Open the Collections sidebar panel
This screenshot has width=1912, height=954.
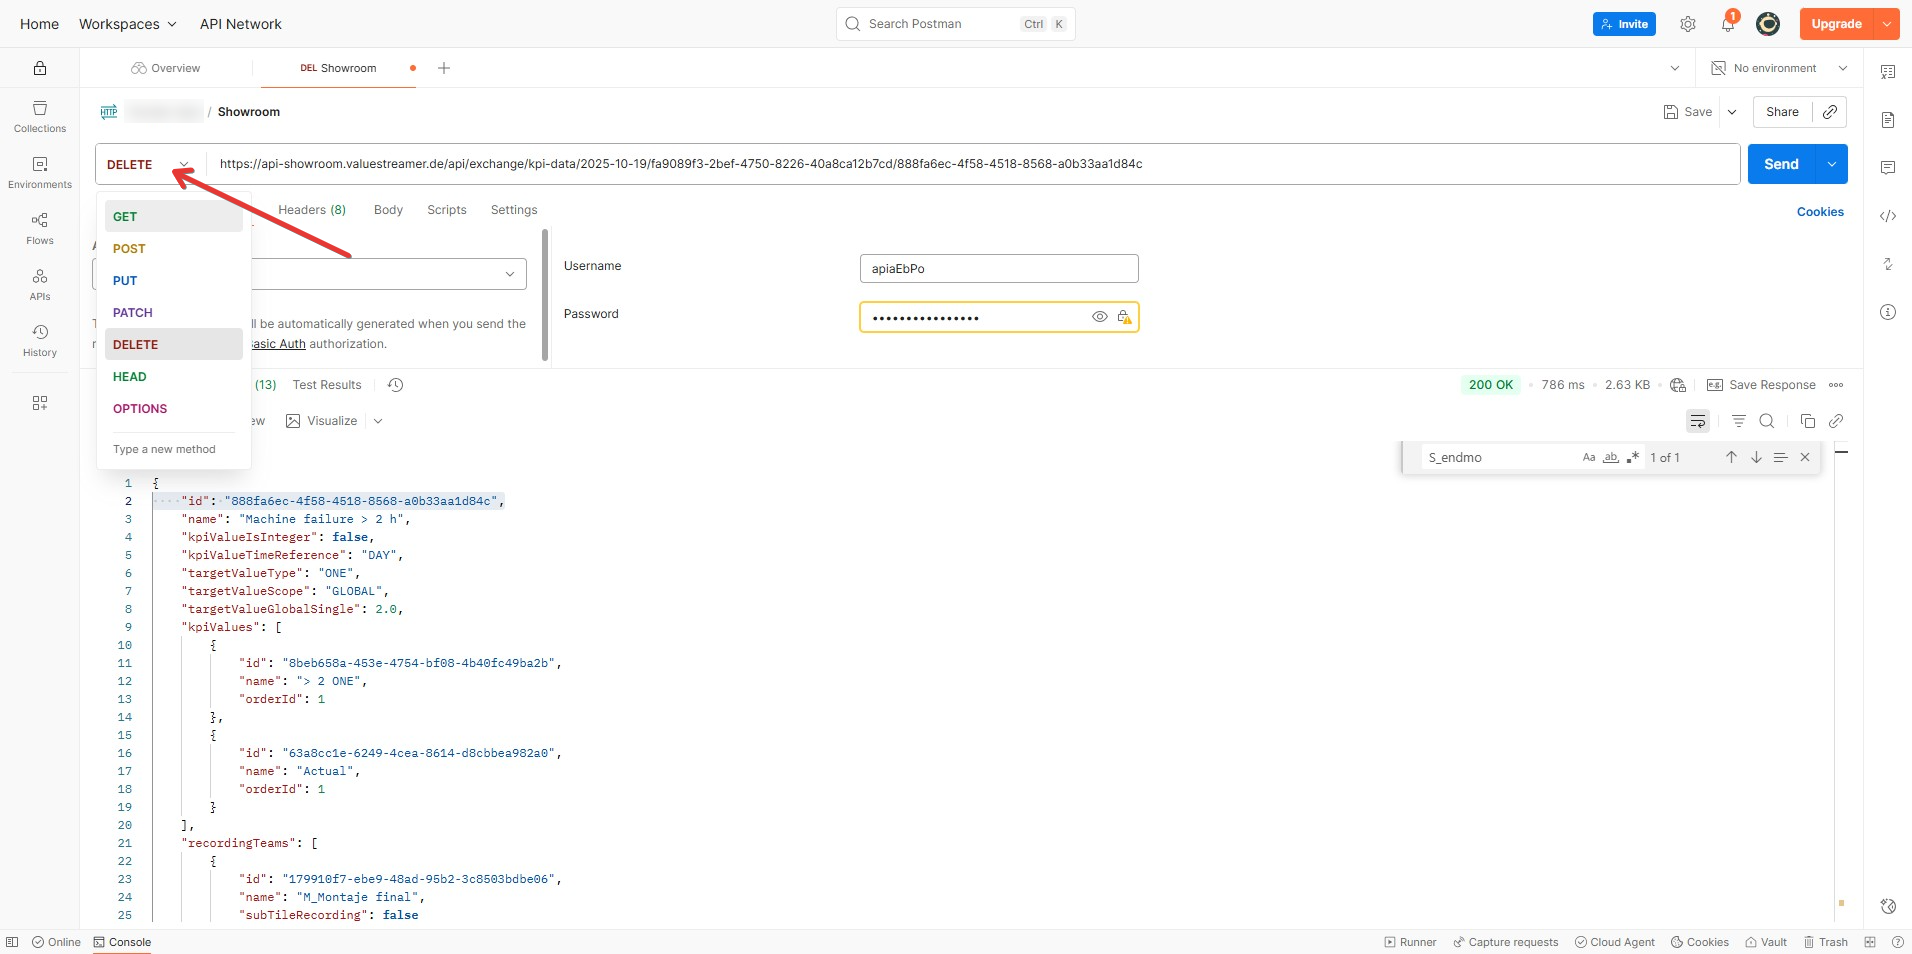40,116
